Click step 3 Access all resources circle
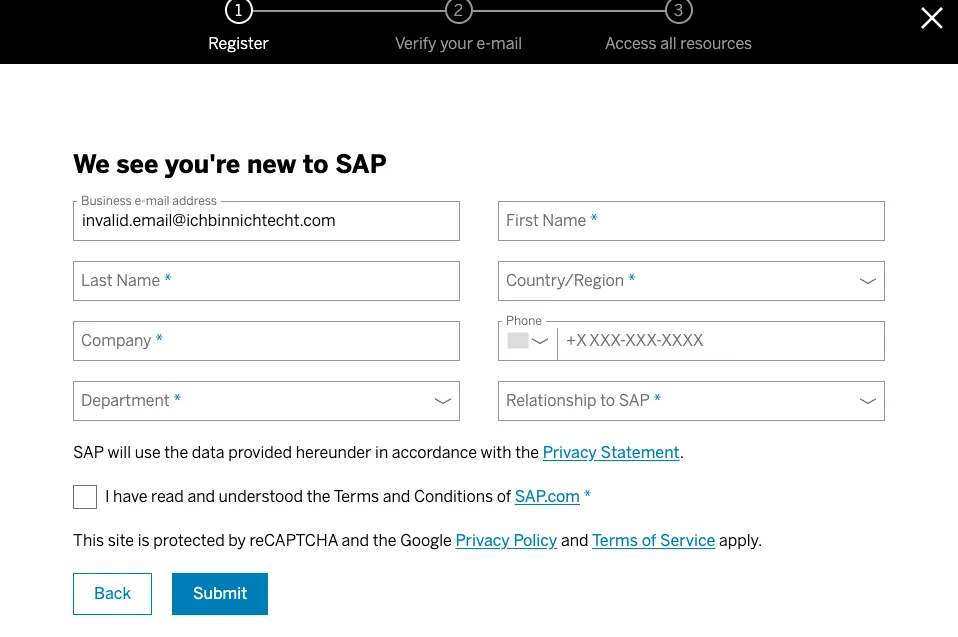The height and width of the screenshot is (637, 958). pyautogui.click(x=678, y=11)
